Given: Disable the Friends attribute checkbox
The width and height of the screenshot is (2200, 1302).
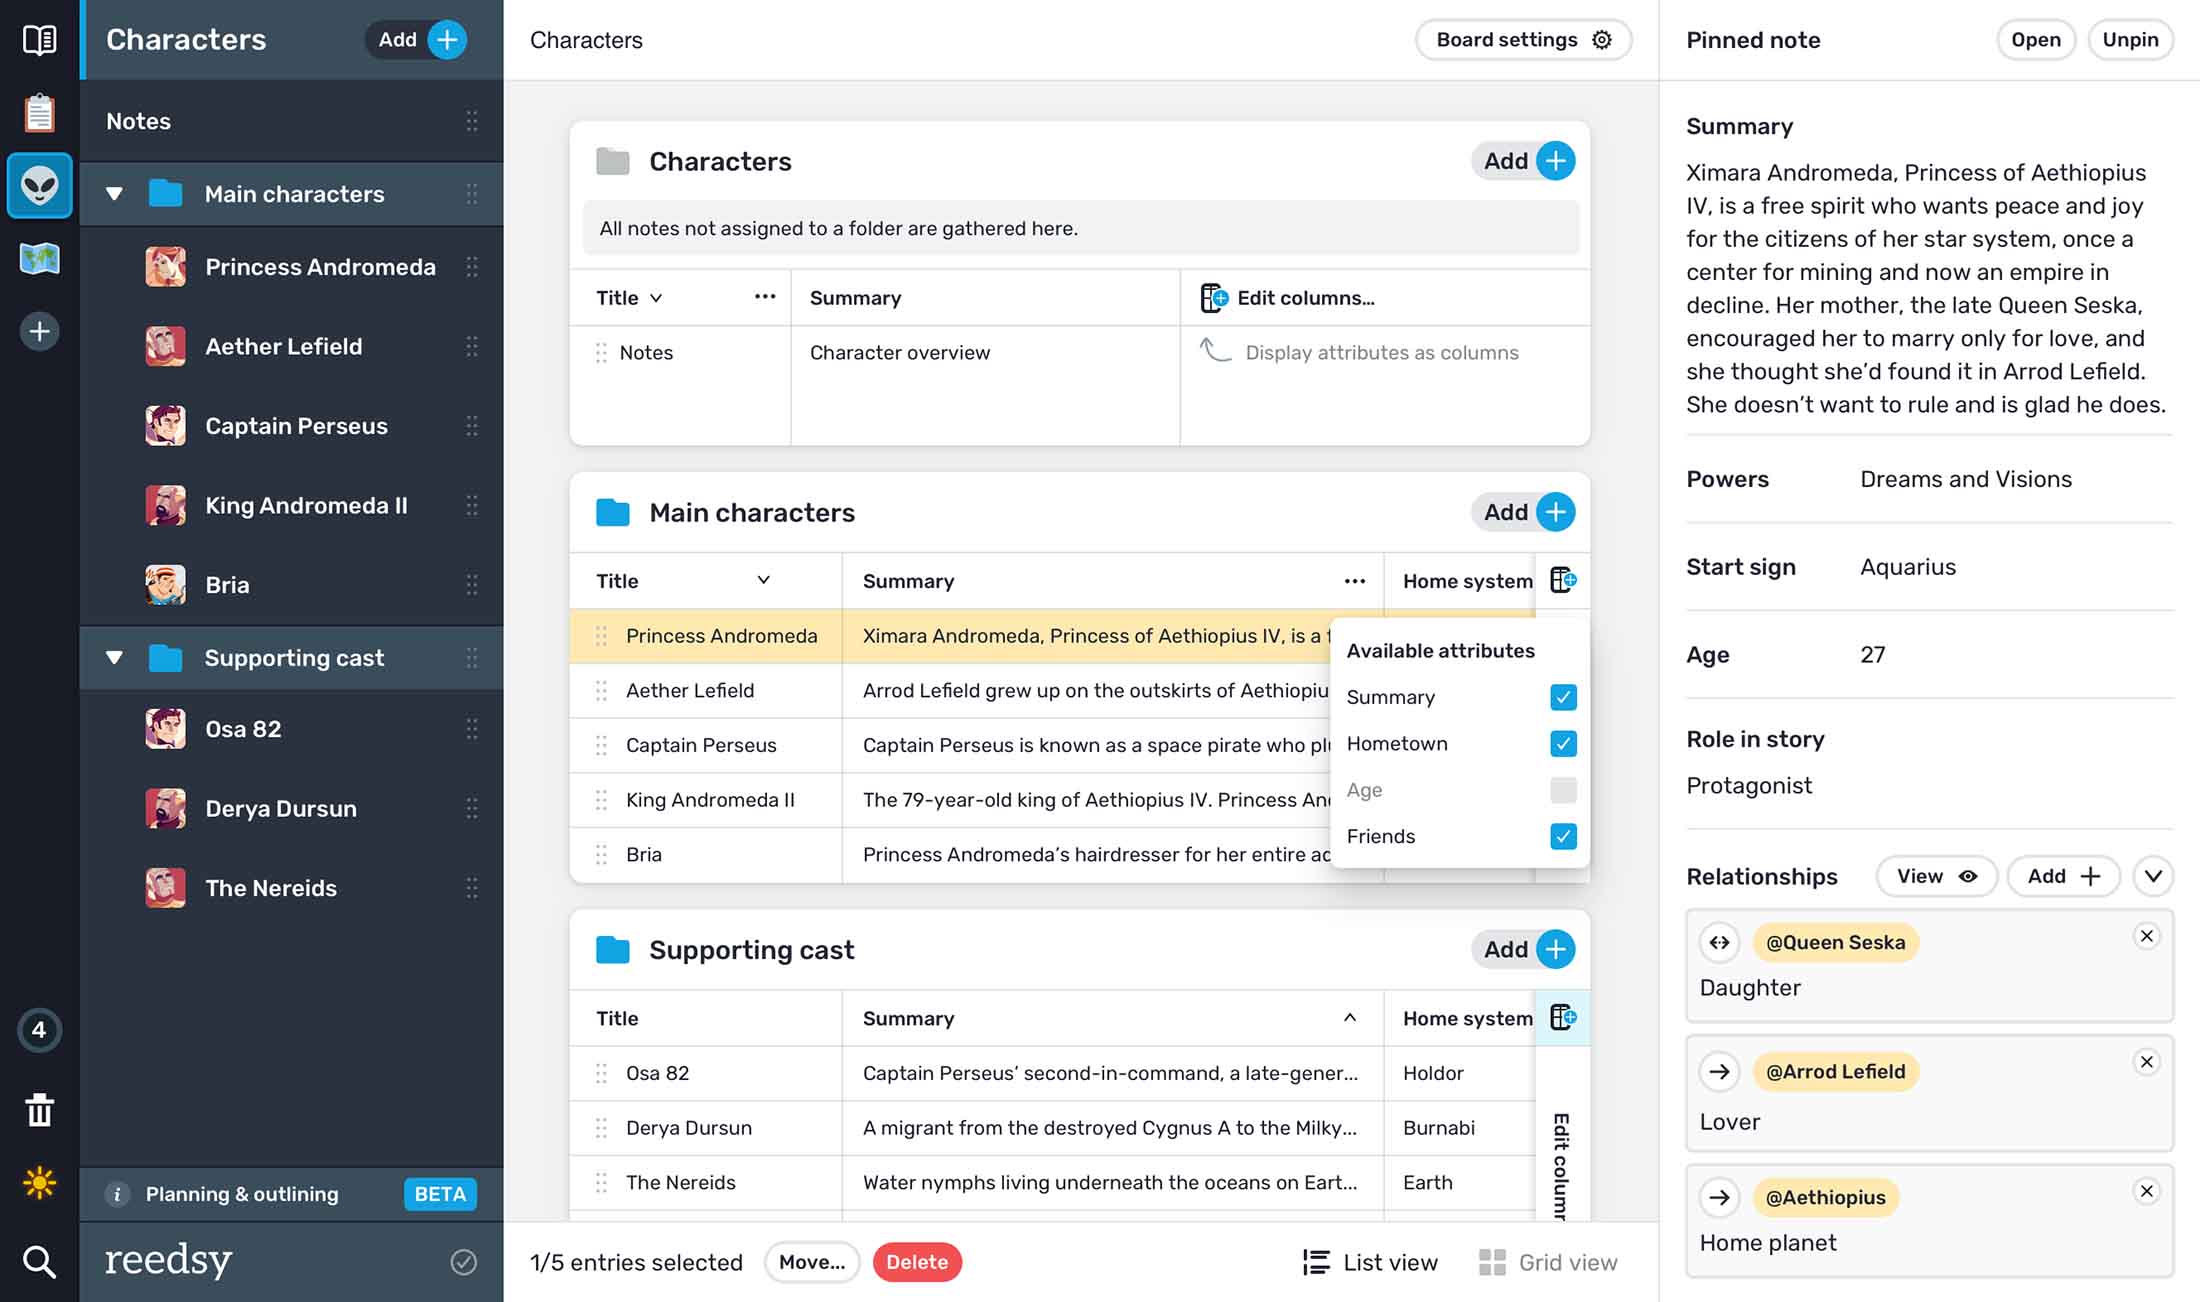Looking at the screenshot, I should [x=1562, y=836].
